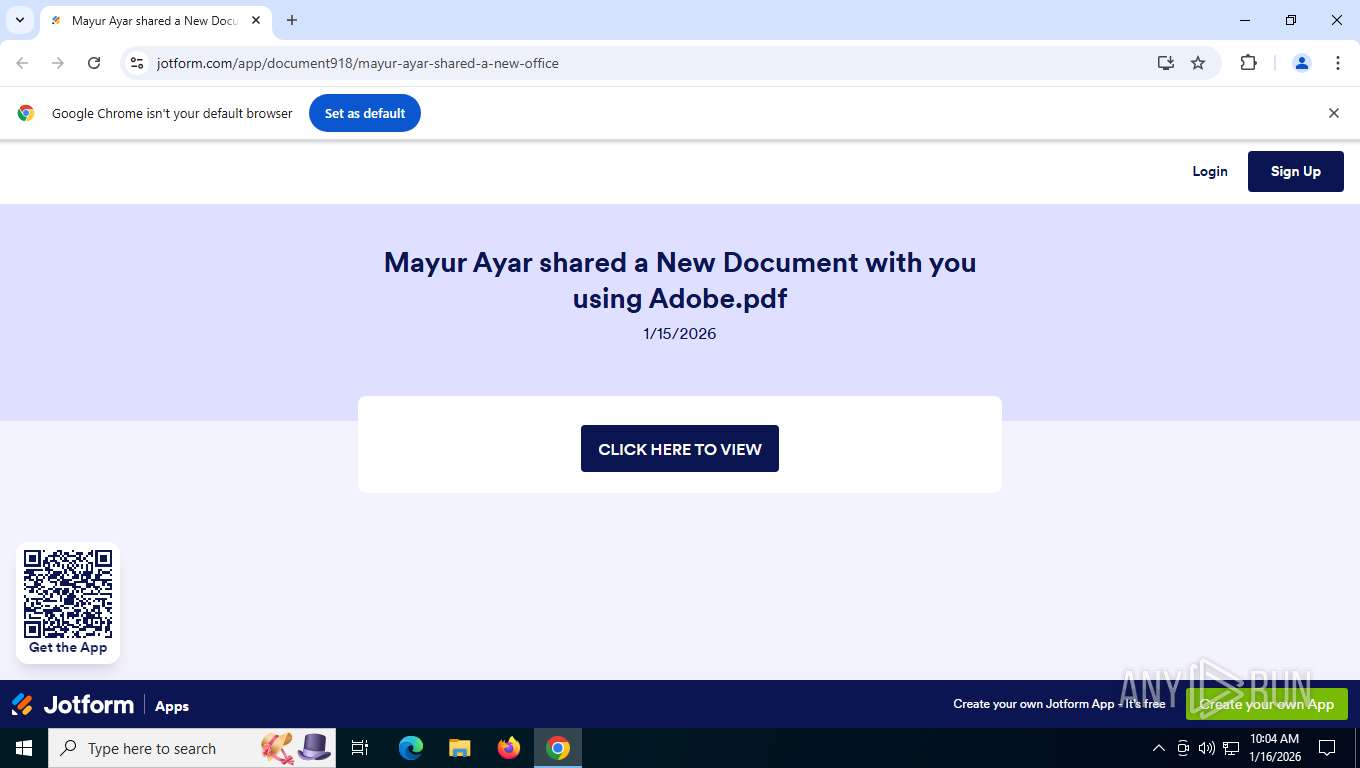Open the Chrome three-dot menu
The image size is (1360, 768).
[1338, 63]
